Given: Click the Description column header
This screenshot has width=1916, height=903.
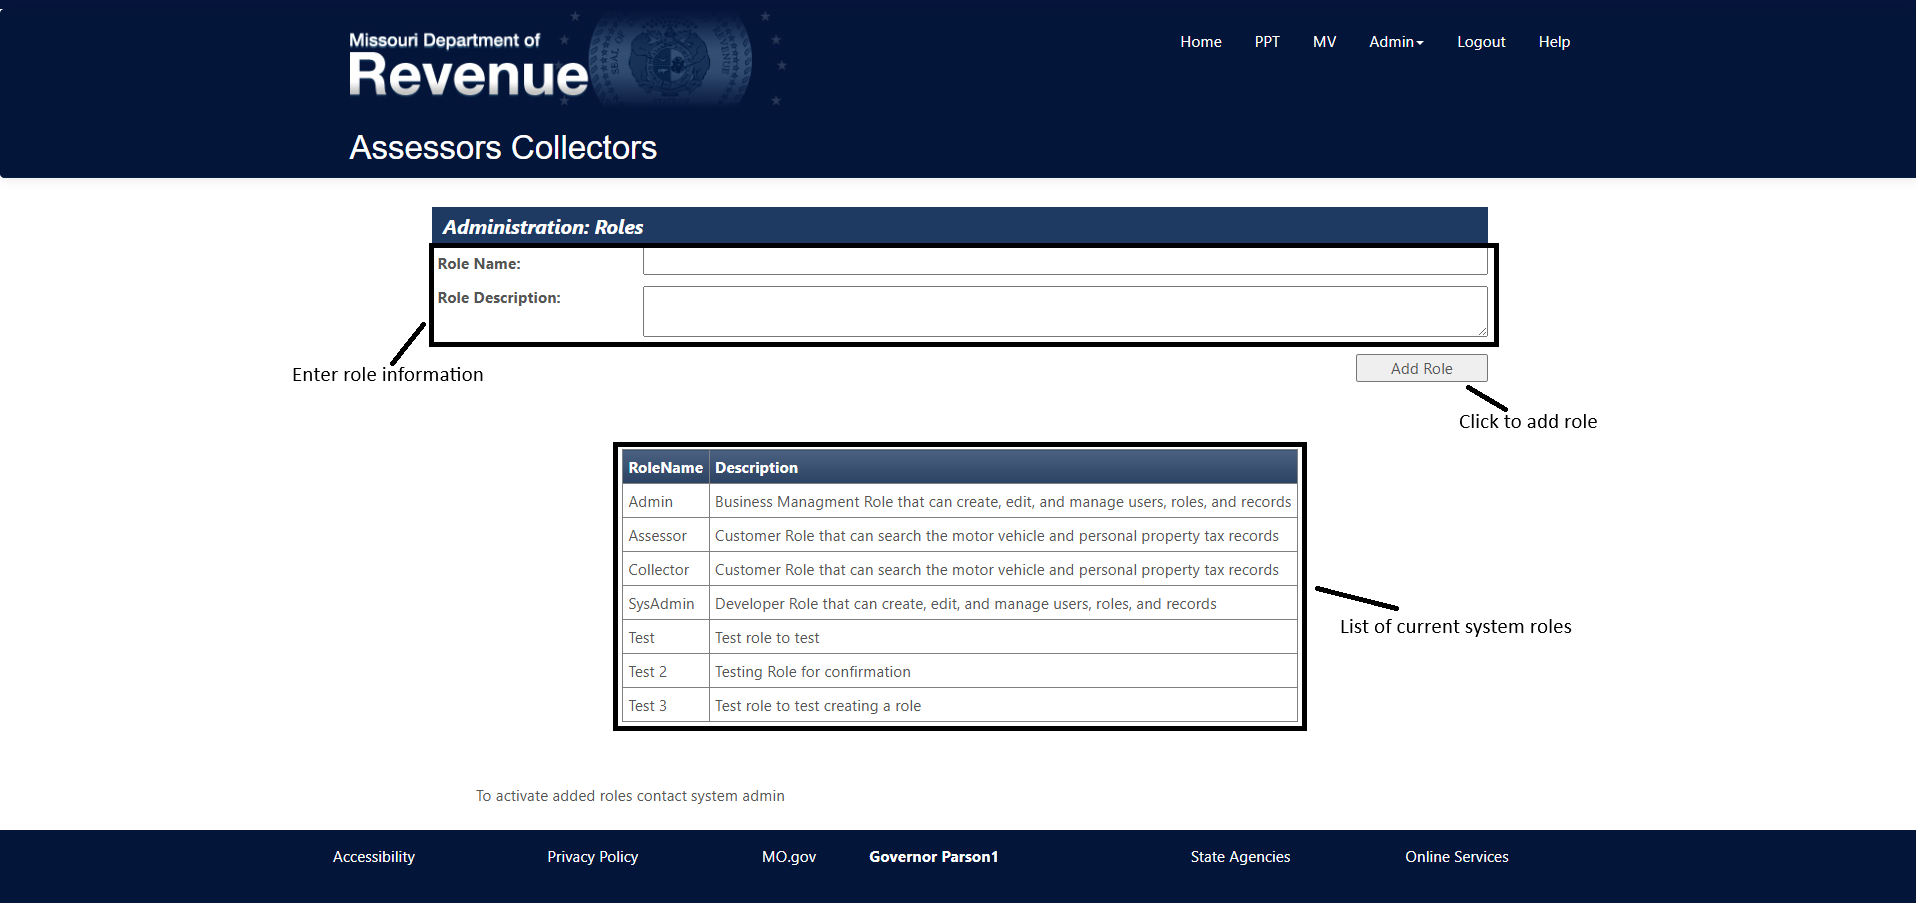Looking at the screenshot, I should 756,468.
